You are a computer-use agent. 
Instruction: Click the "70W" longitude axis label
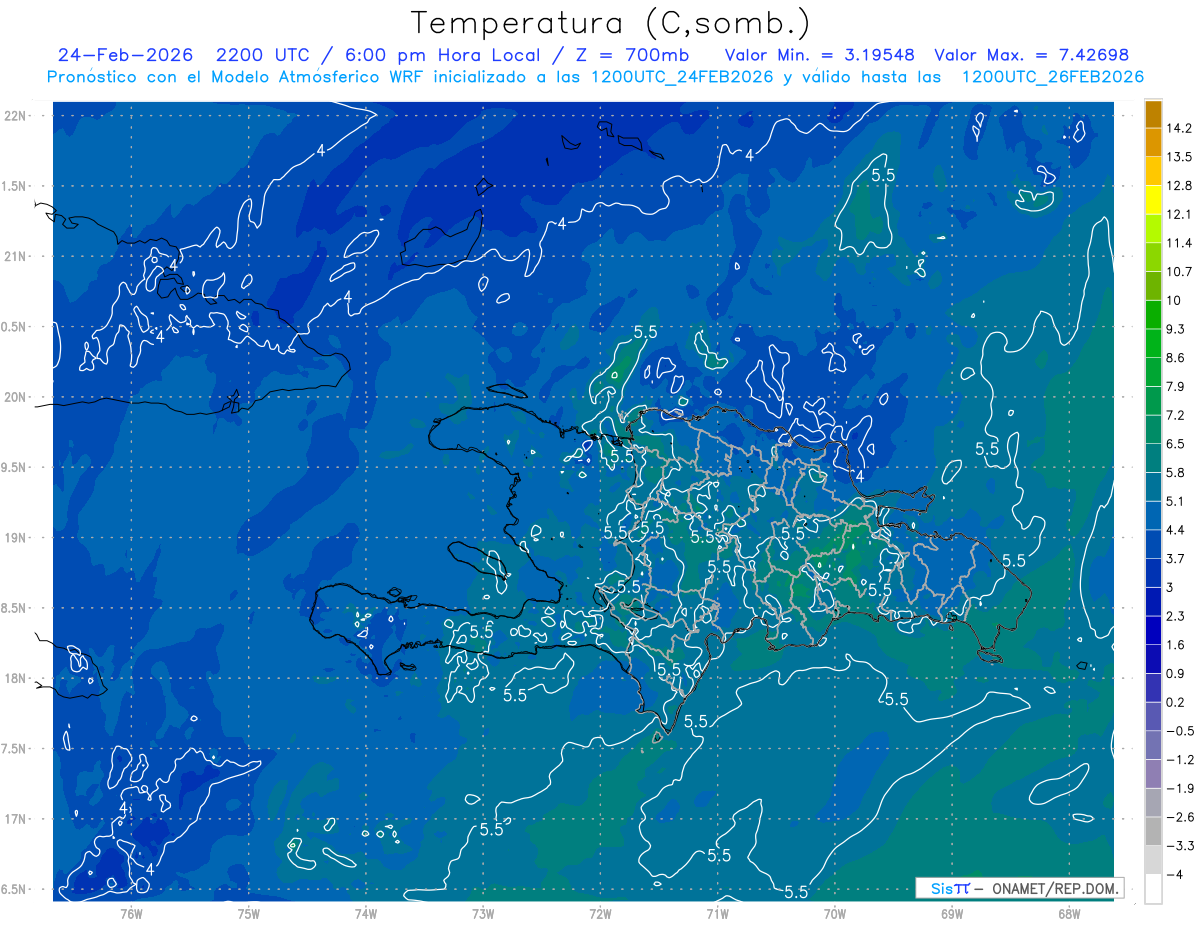point(835,913)
